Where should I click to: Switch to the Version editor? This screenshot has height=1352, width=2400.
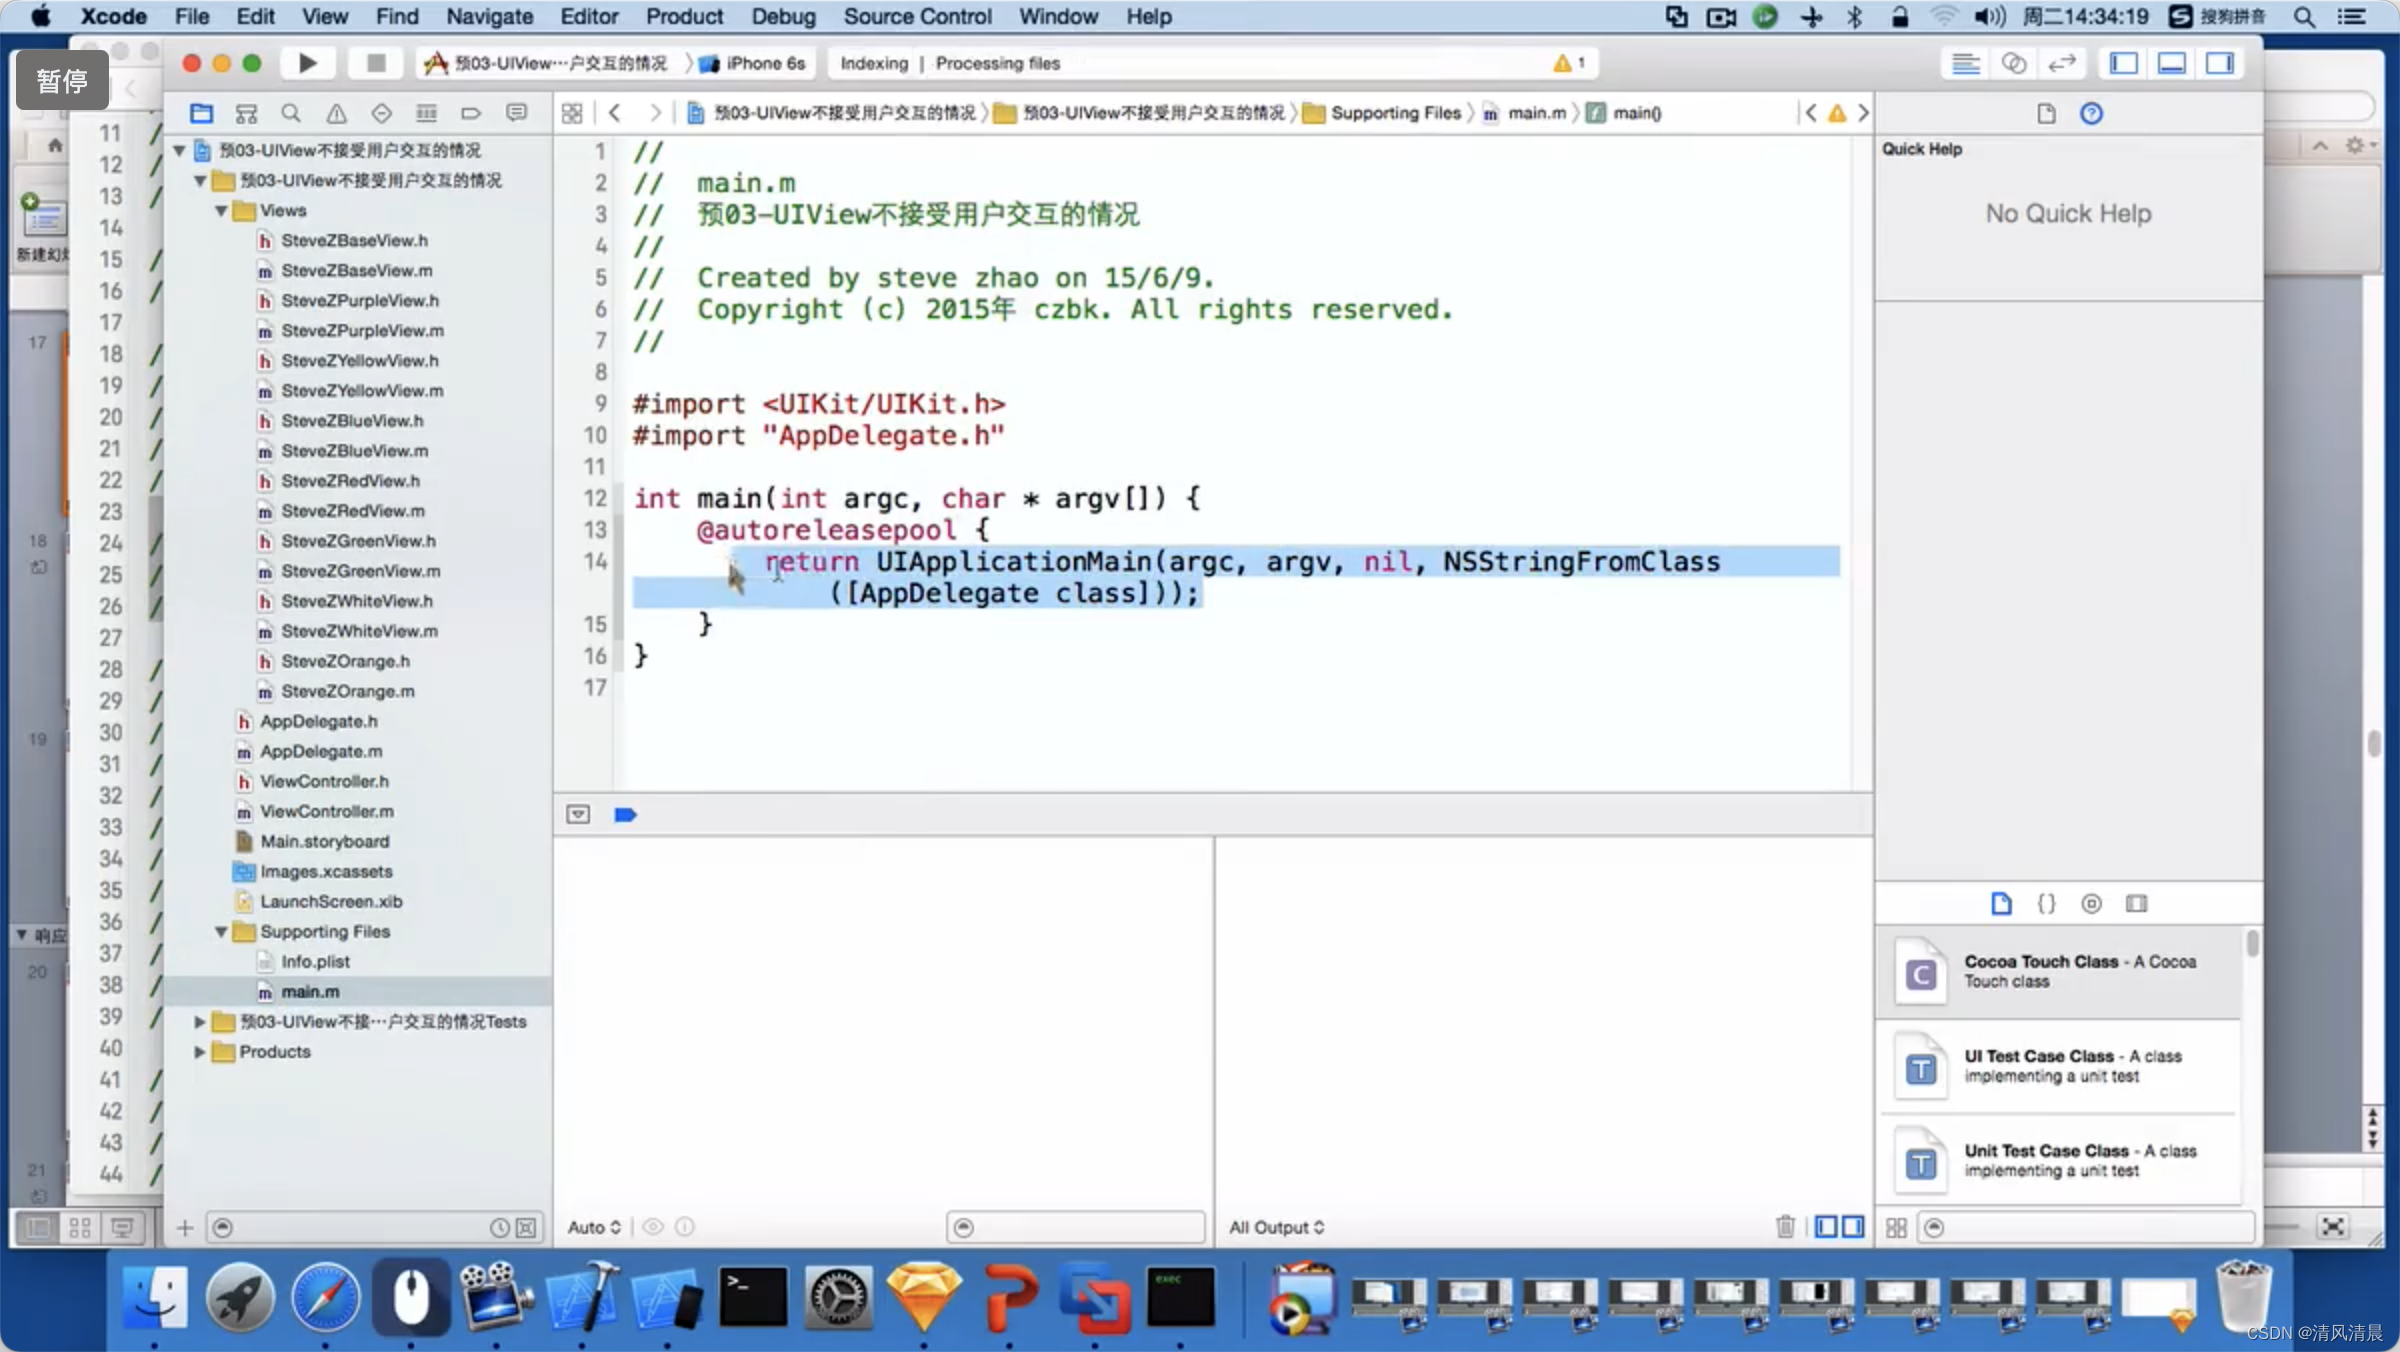click(x=2061, y=63)
